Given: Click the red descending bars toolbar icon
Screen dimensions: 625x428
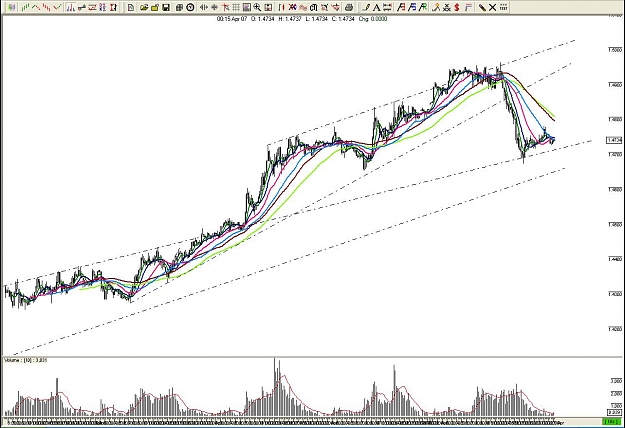Looking at the screenshot, I should click(x=46, y=7).
